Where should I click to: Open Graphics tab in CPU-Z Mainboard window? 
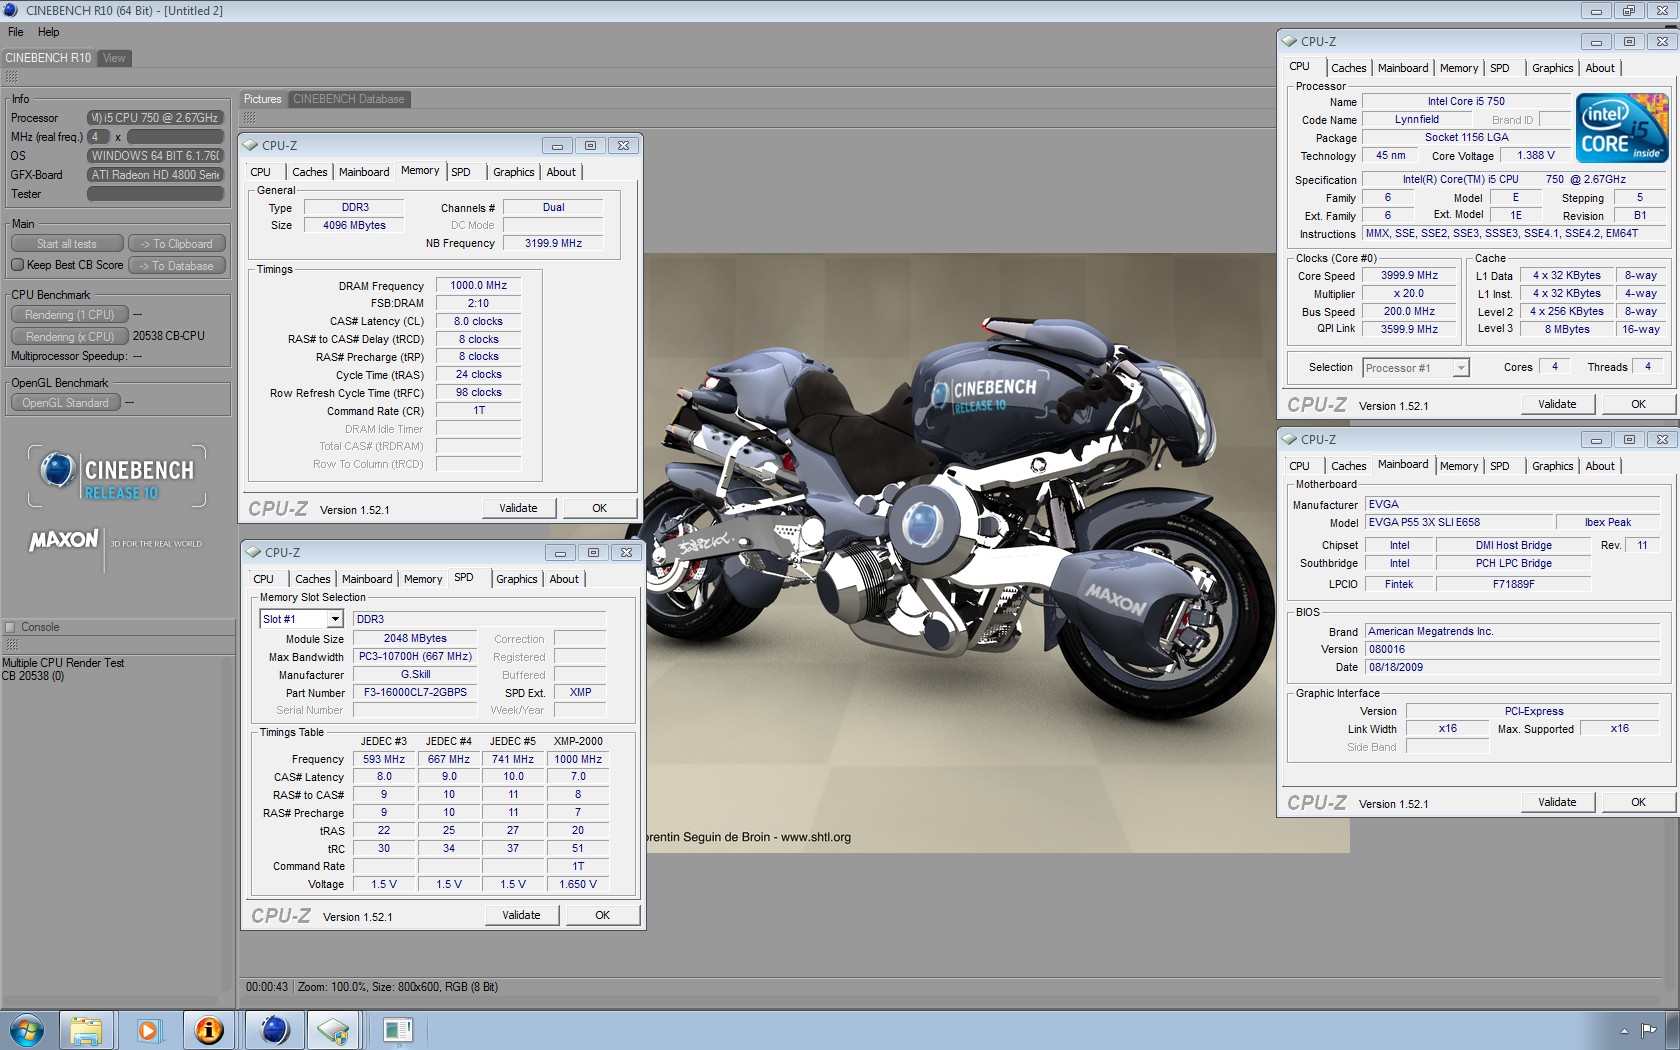(1552, 466)
